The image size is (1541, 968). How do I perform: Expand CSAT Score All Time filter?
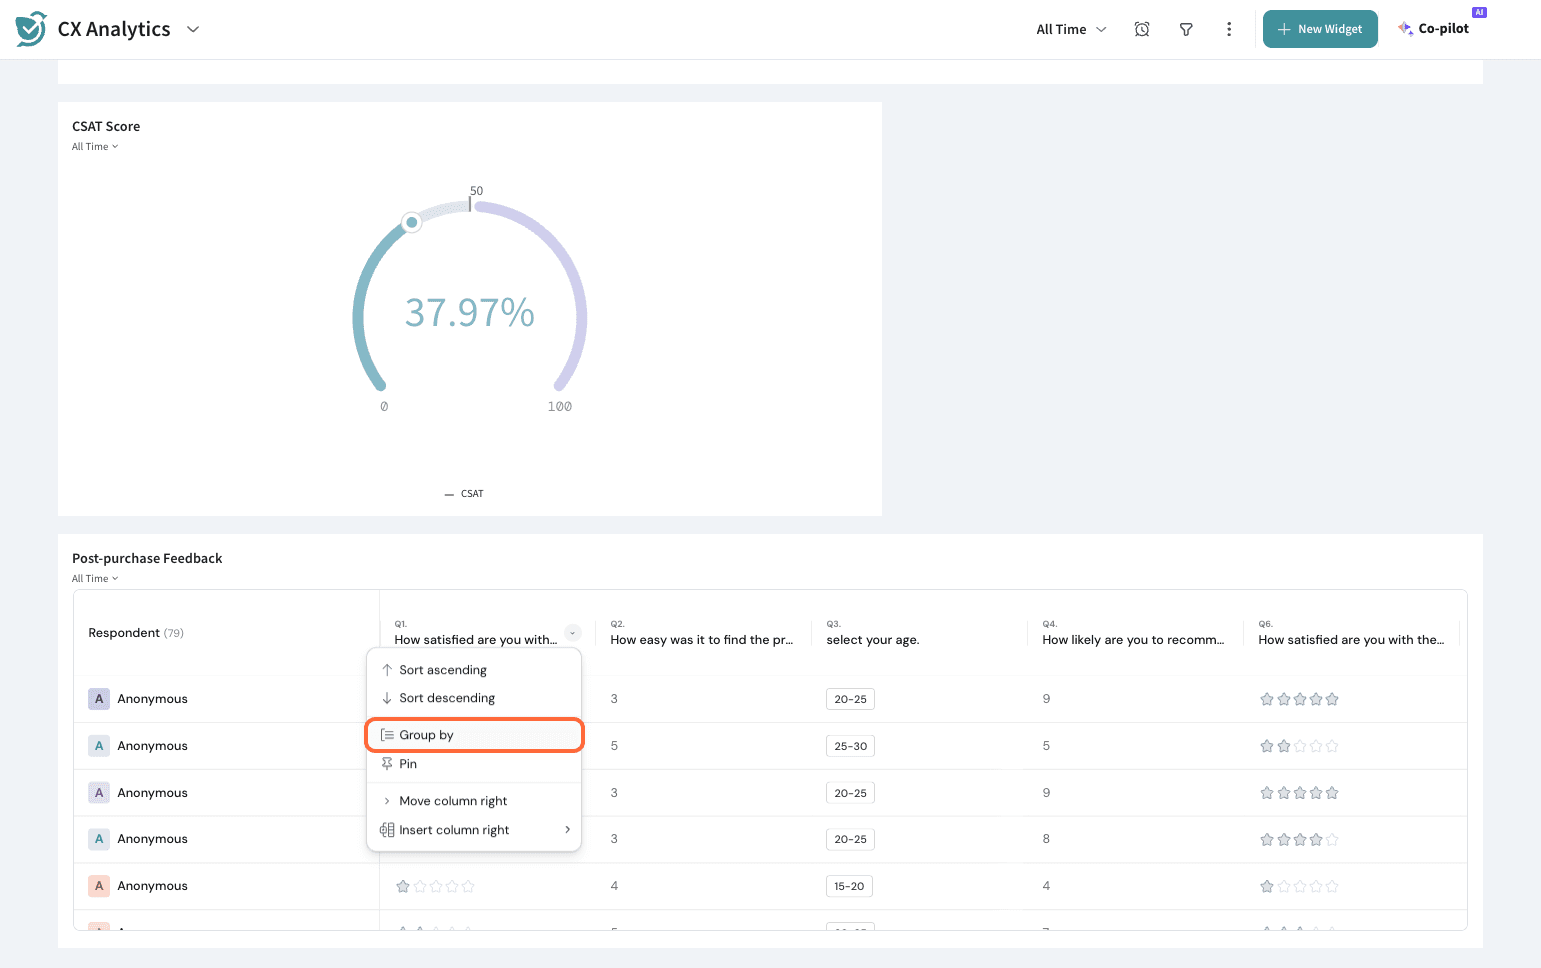pyautogui.click(x=95, y=147)
